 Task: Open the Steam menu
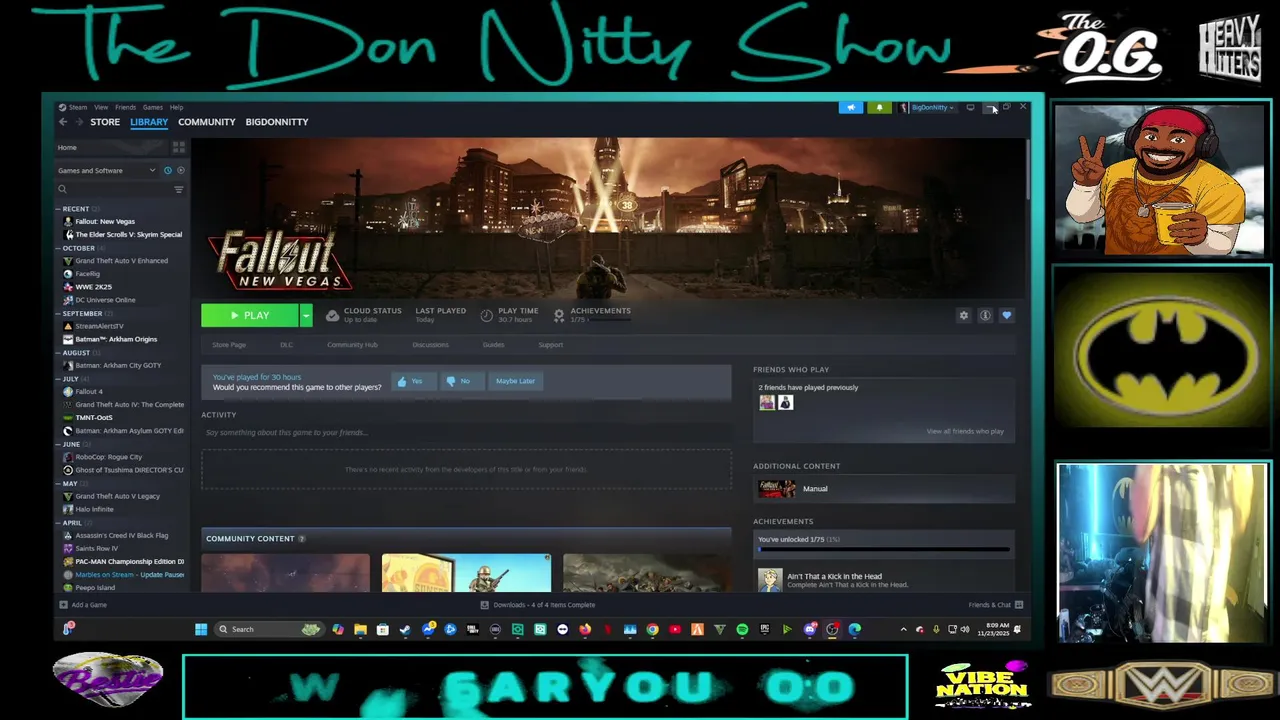pos(77,107)
